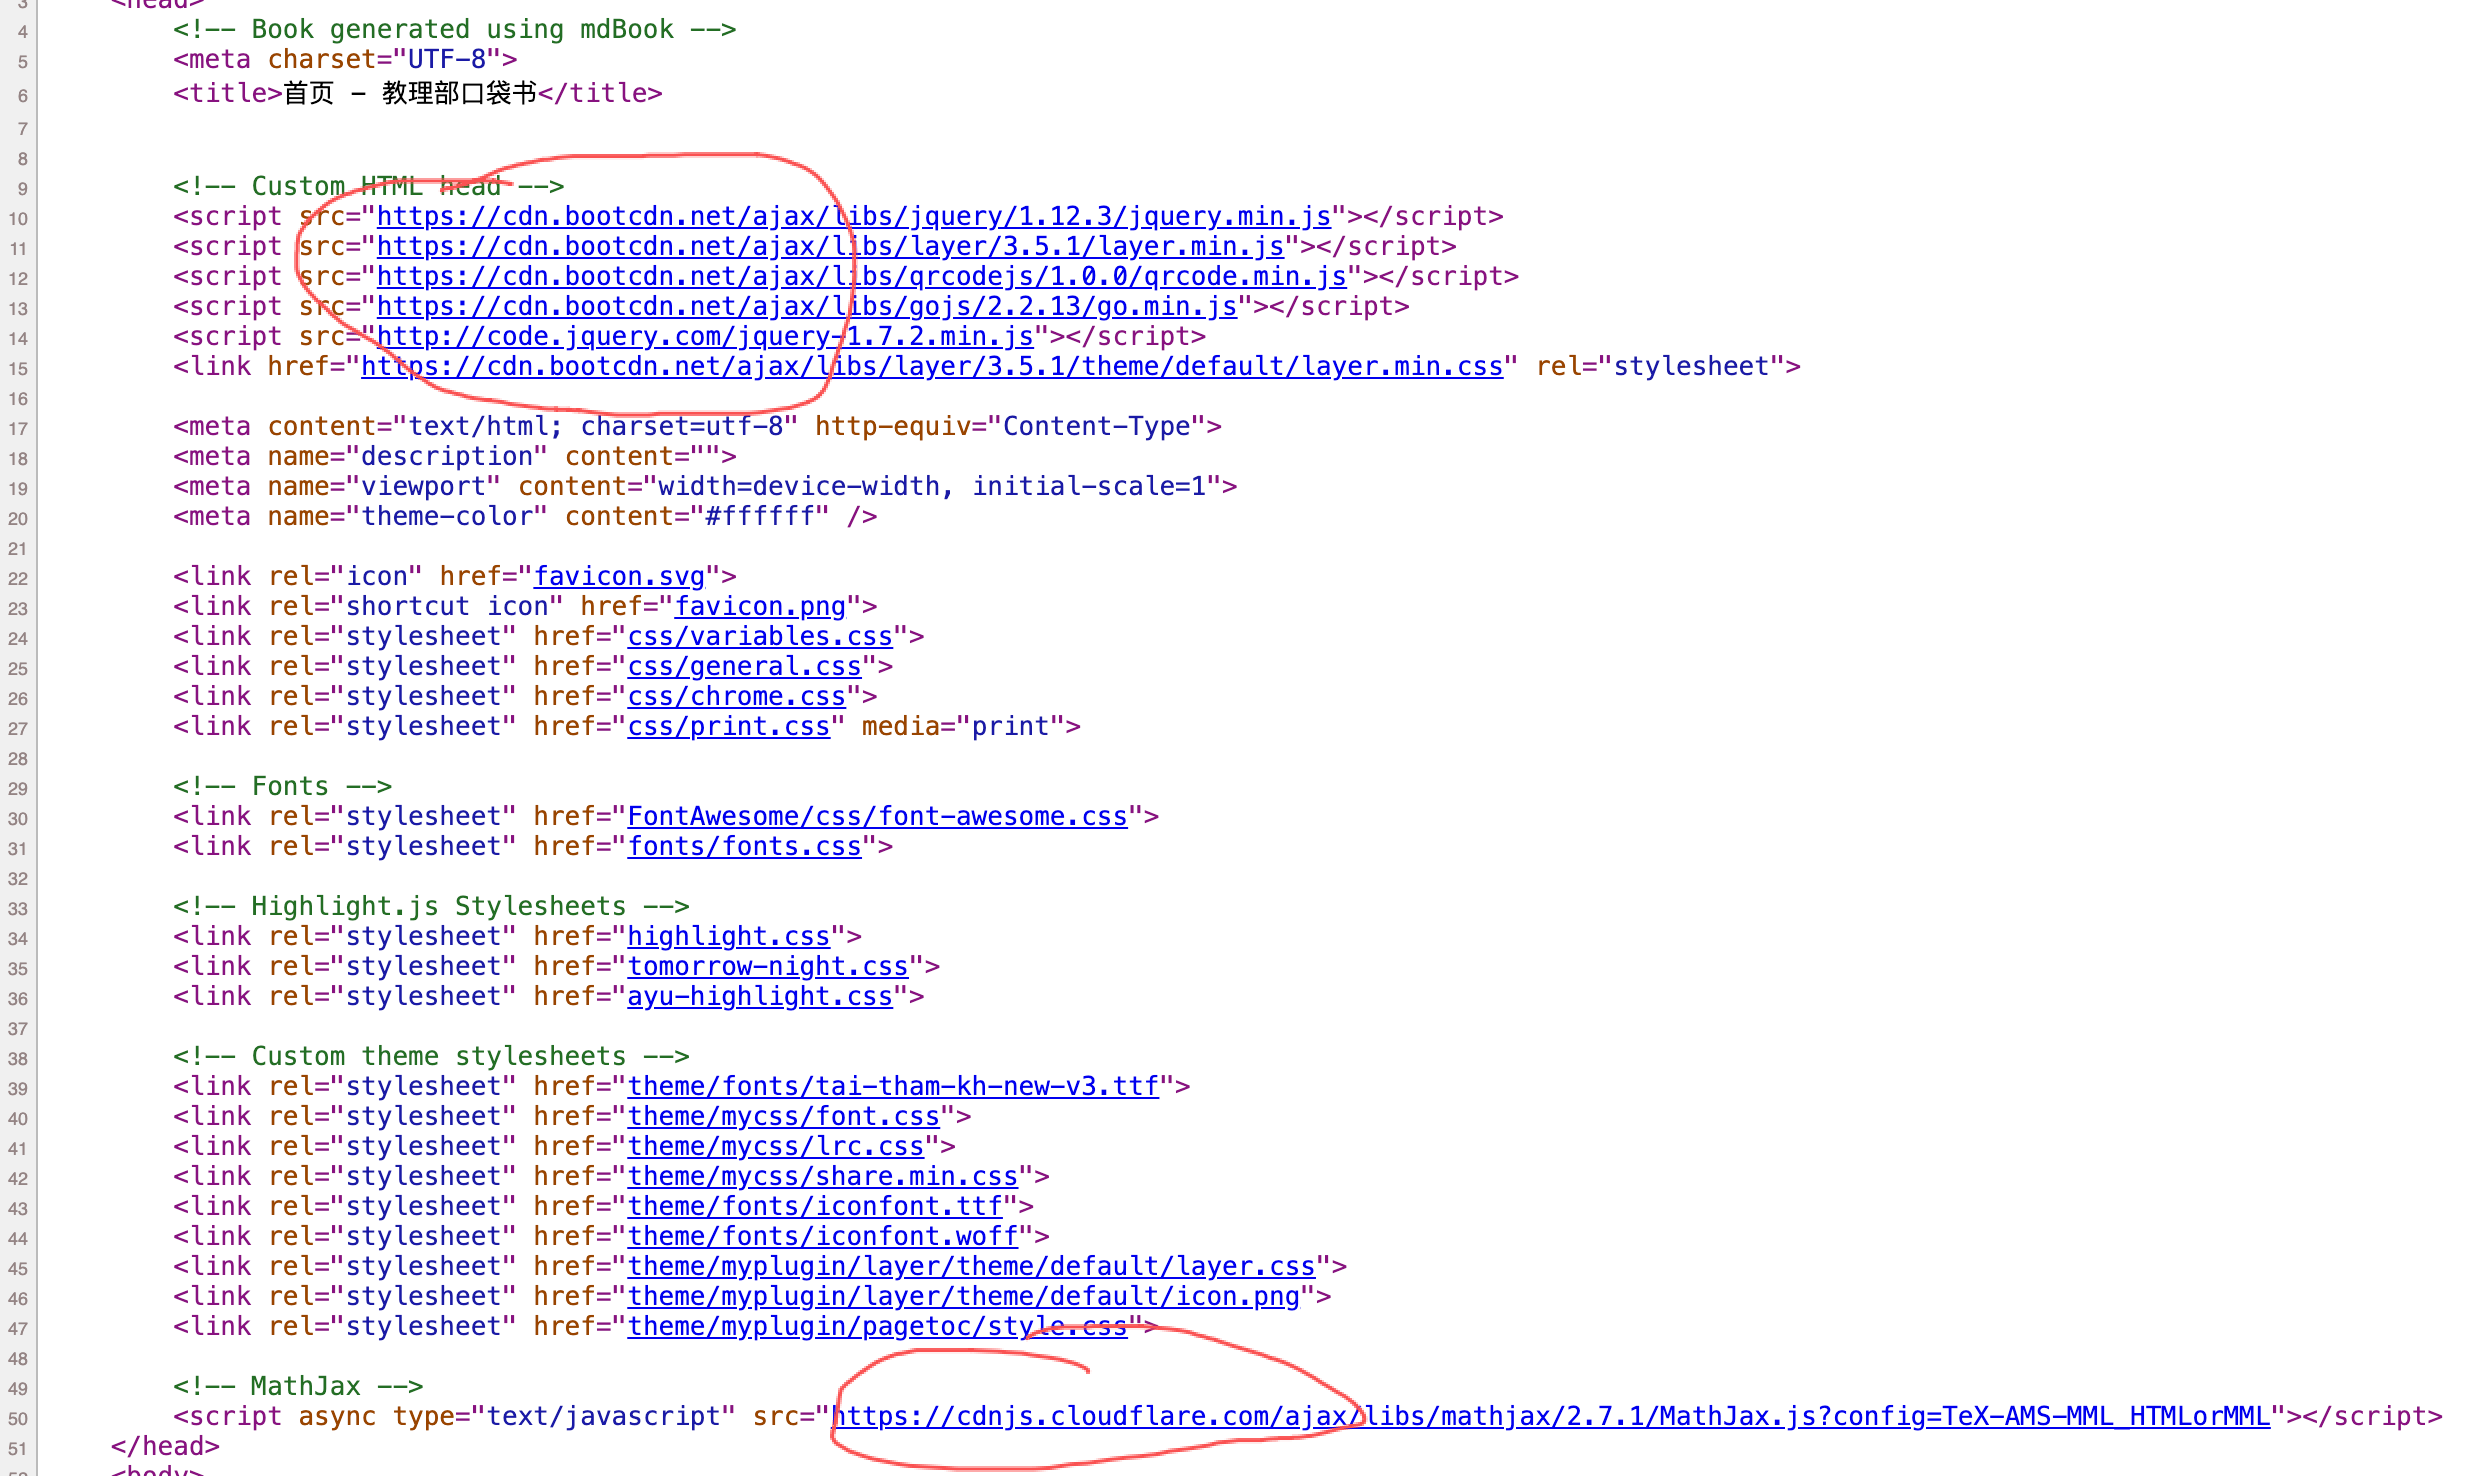Image resolution: width=2468 pixels, height=1476 pixels.
Task: Click line number 17 in gutter
Action: [18, 429]
